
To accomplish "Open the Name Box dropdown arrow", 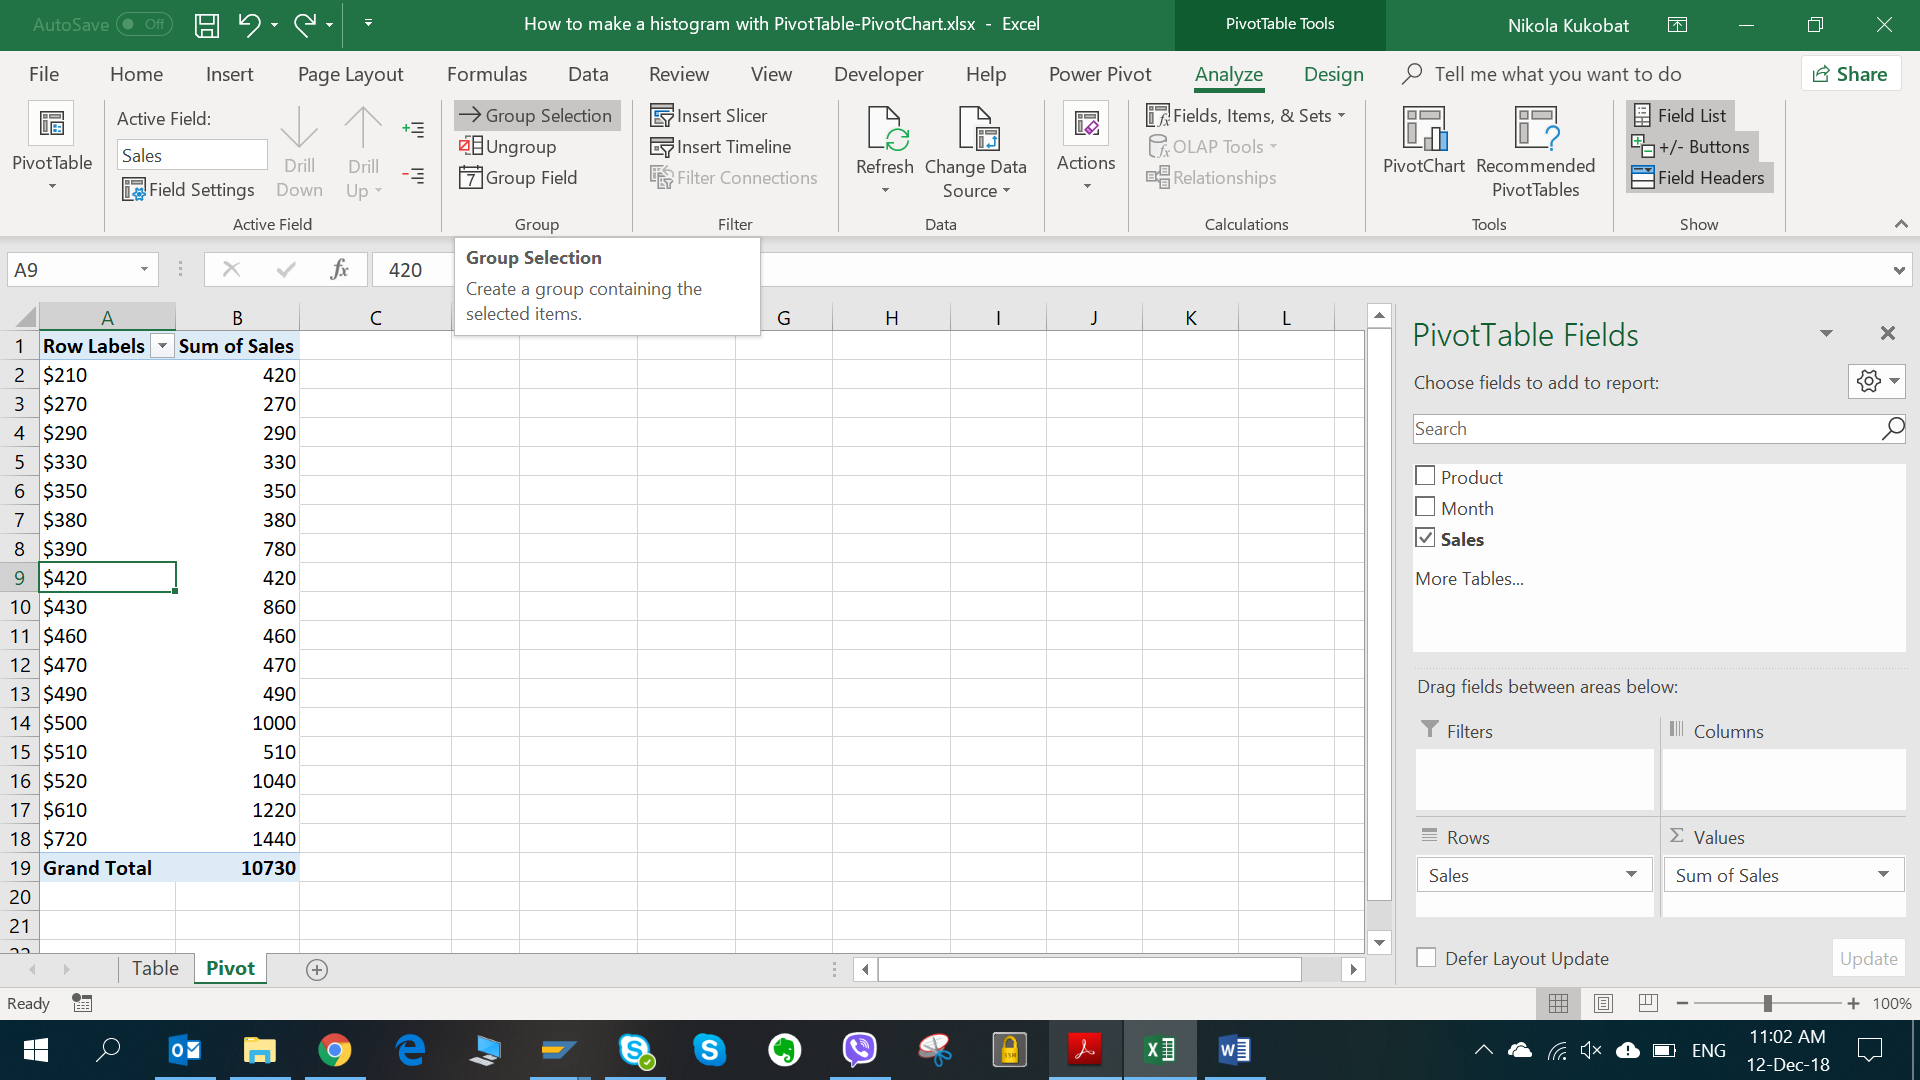I will (x=144, y=269).
